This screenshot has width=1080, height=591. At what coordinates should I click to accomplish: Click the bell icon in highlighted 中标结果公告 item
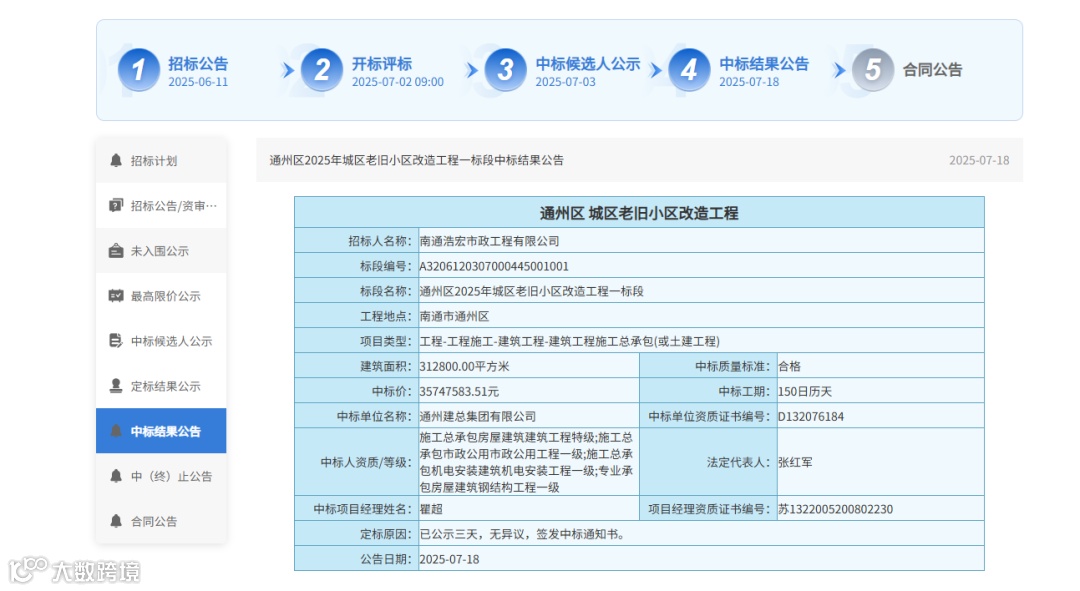116,431
